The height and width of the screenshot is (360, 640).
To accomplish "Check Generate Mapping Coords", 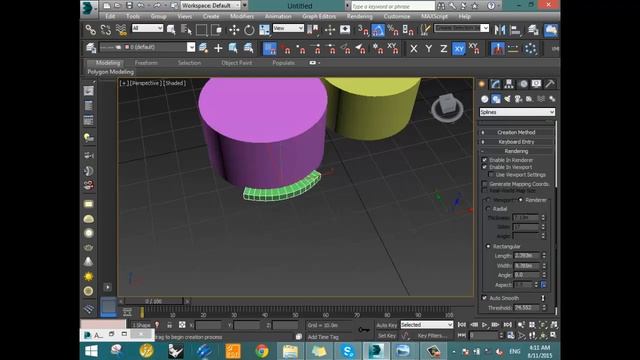I will point(484,184).
